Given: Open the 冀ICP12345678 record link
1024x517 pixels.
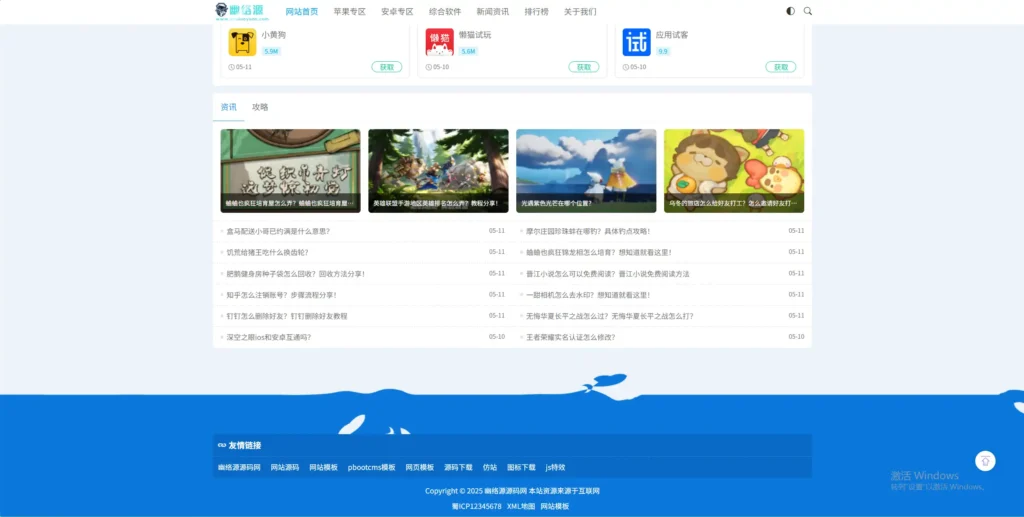Looking at the screenshot, I should coord(477,507).
